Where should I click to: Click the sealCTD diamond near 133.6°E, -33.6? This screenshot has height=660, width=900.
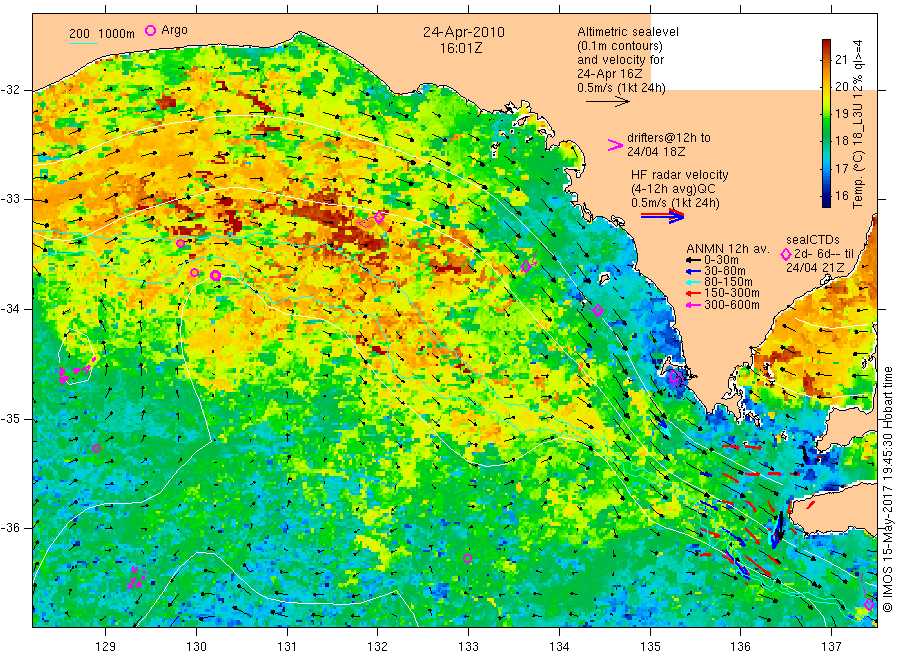coord(526,266)
